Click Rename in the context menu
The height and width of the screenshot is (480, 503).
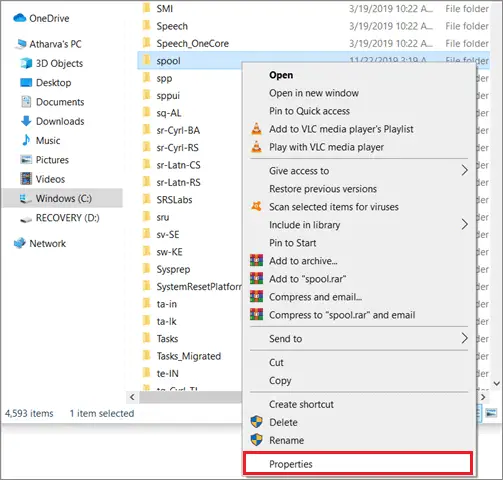pyautogui.click(x=286, y=440)
